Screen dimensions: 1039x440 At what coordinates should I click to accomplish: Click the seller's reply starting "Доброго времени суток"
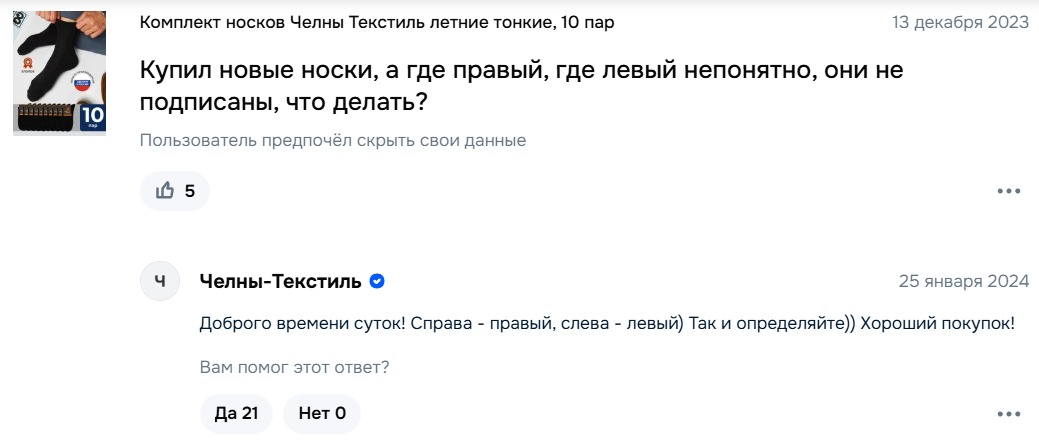606,324
